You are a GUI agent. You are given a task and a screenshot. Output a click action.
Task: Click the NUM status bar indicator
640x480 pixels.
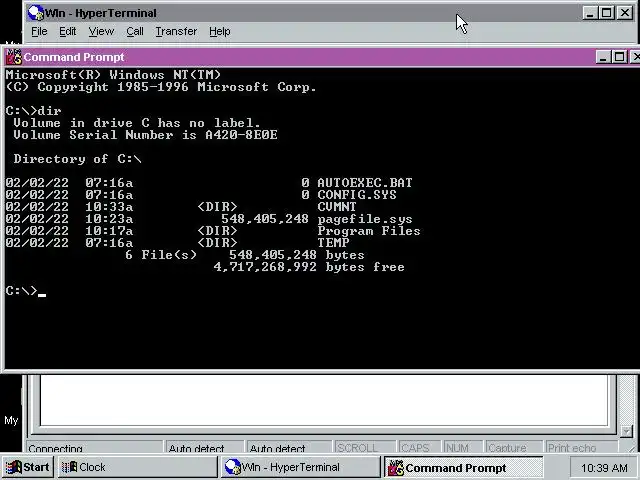point(462,448)
